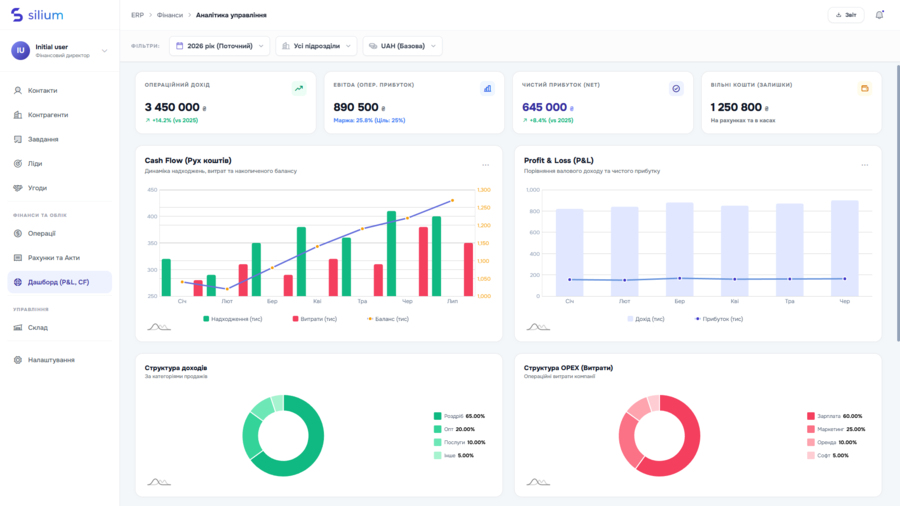Open the Profit & Loss chart options menu

point(865,165)
